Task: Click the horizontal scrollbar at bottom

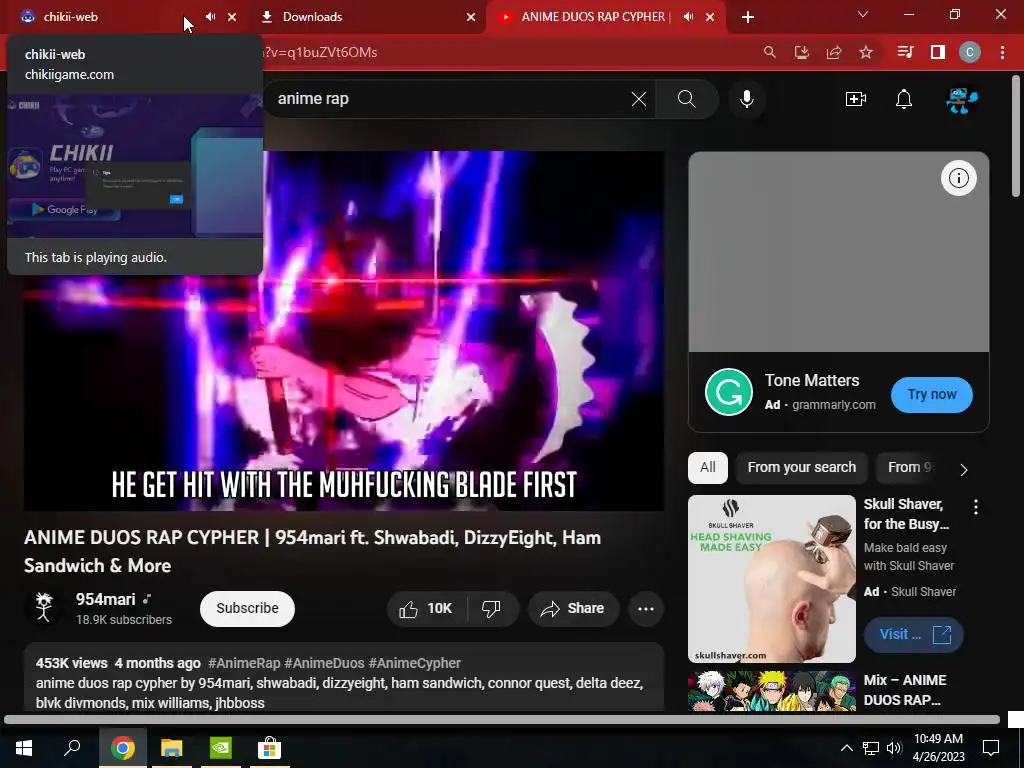Action: [x=502, y=720]
